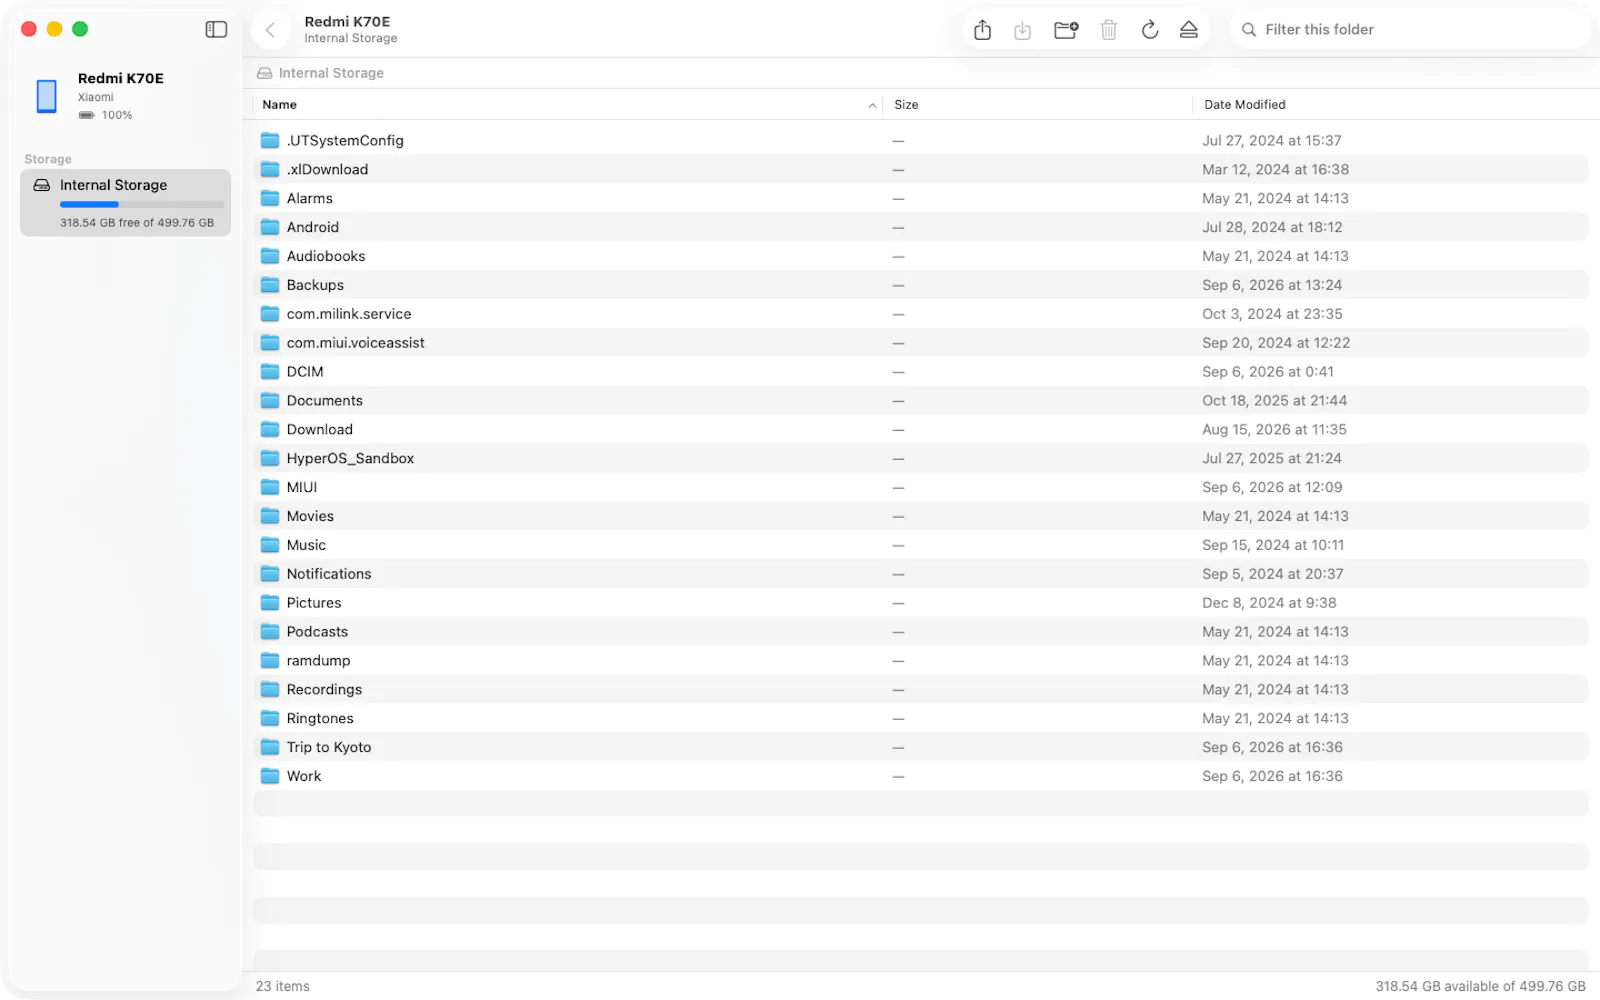Select the Android folder icon
1600x1000 pixels.
[270, 227]
